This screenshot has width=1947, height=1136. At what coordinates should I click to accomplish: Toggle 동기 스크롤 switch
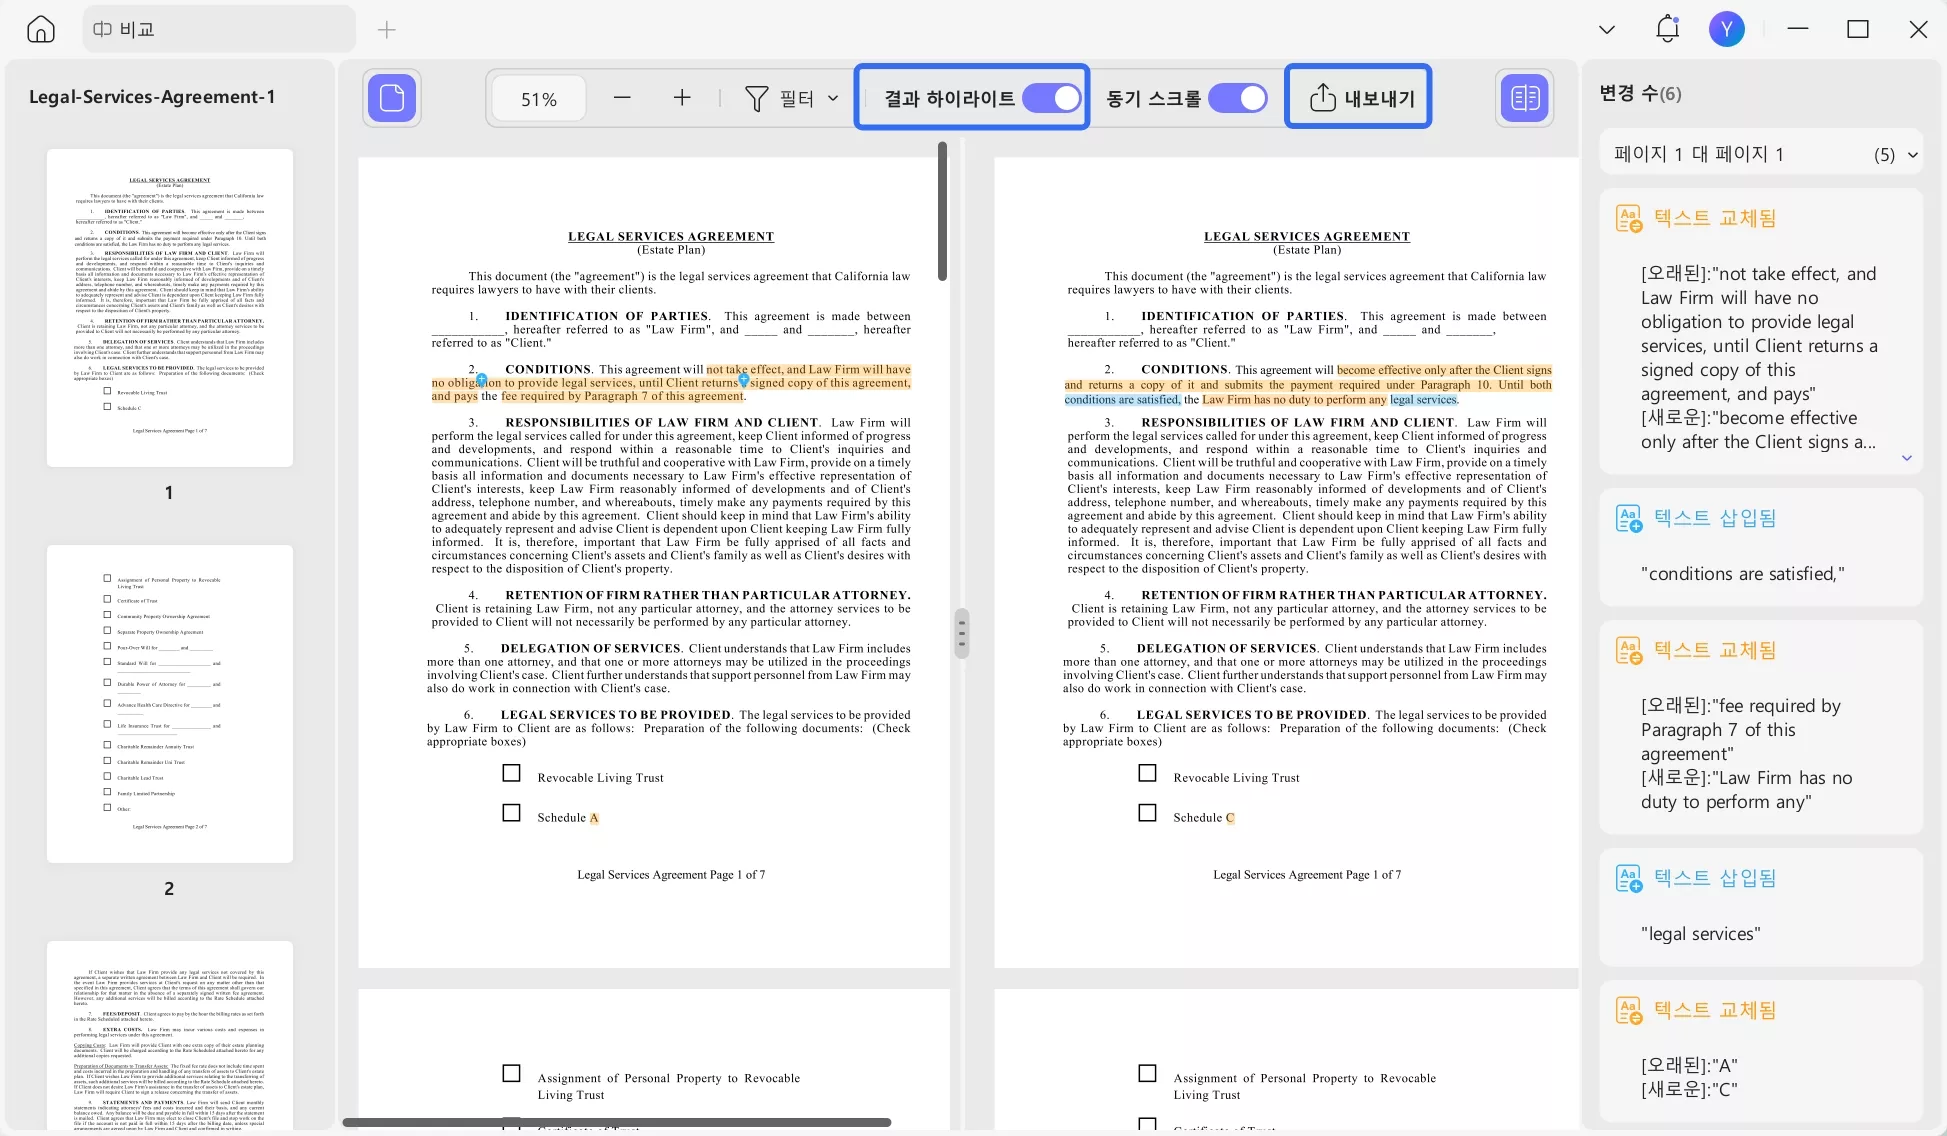pyautogui.click(x=1237, y=98)
